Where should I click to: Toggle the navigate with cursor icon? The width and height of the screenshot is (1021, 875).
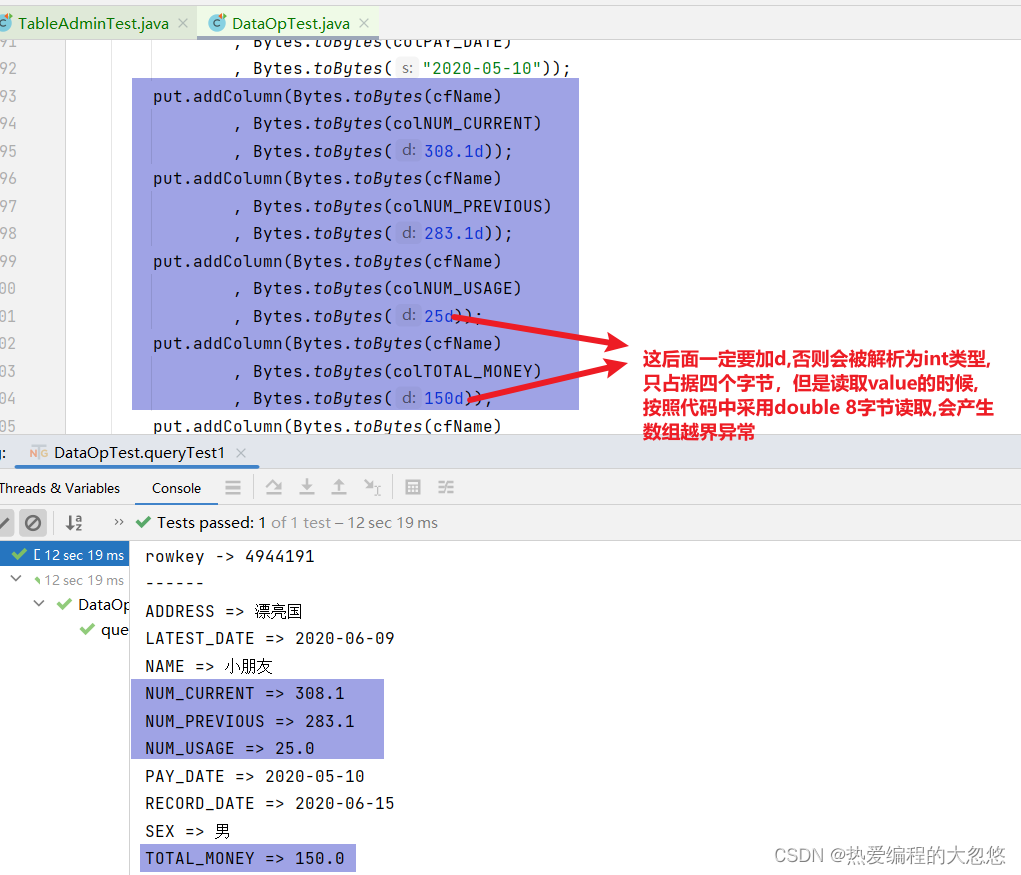pos(371,487)
